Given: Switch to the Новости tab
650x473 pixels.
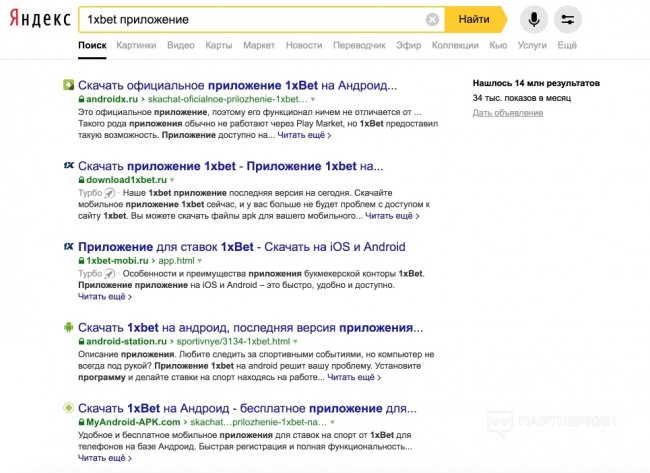Looking at the screenshot, I should 303,46.
